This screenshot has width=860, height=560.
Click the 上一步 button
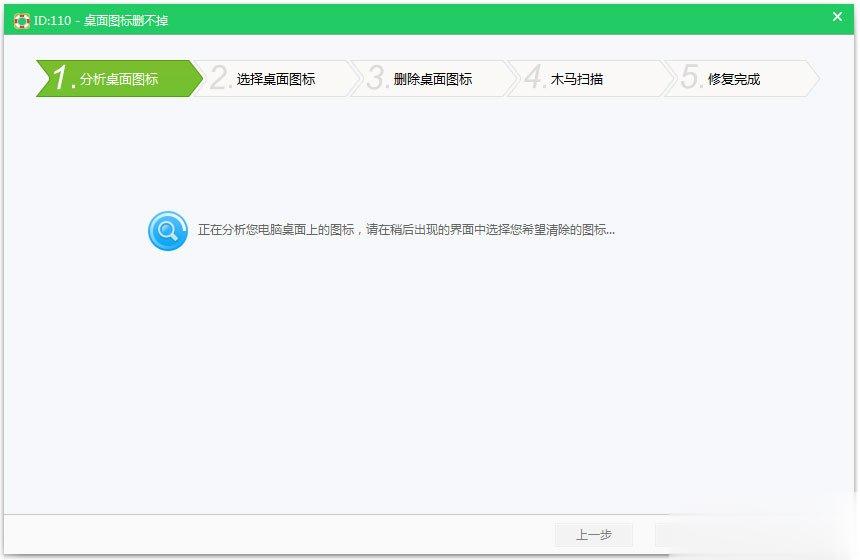tap(594, 534)
